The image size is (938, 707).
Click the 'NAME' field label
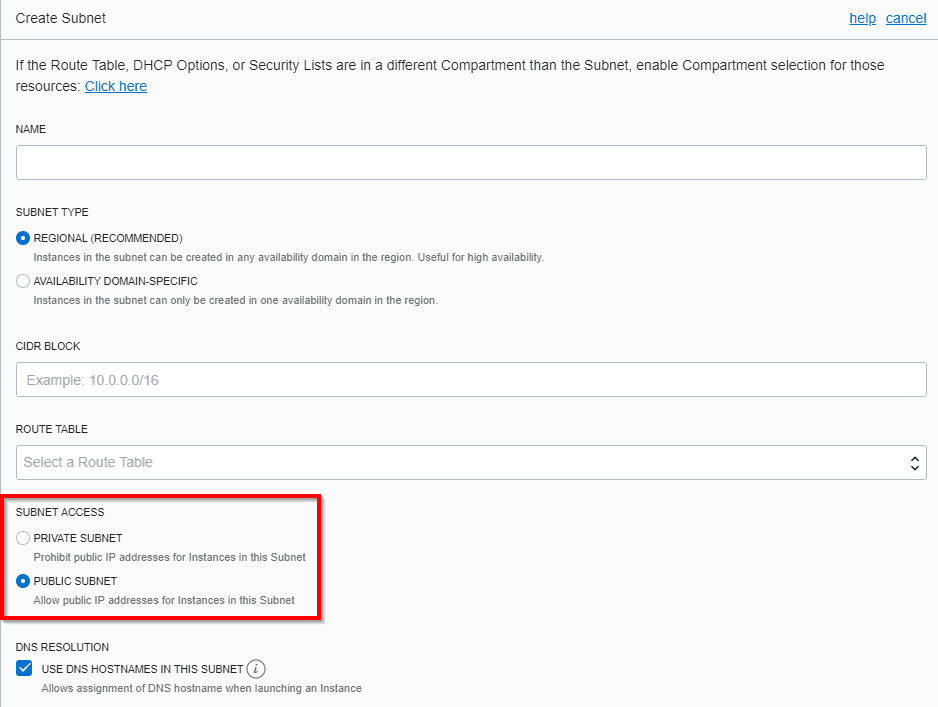[x=31, y=129]
